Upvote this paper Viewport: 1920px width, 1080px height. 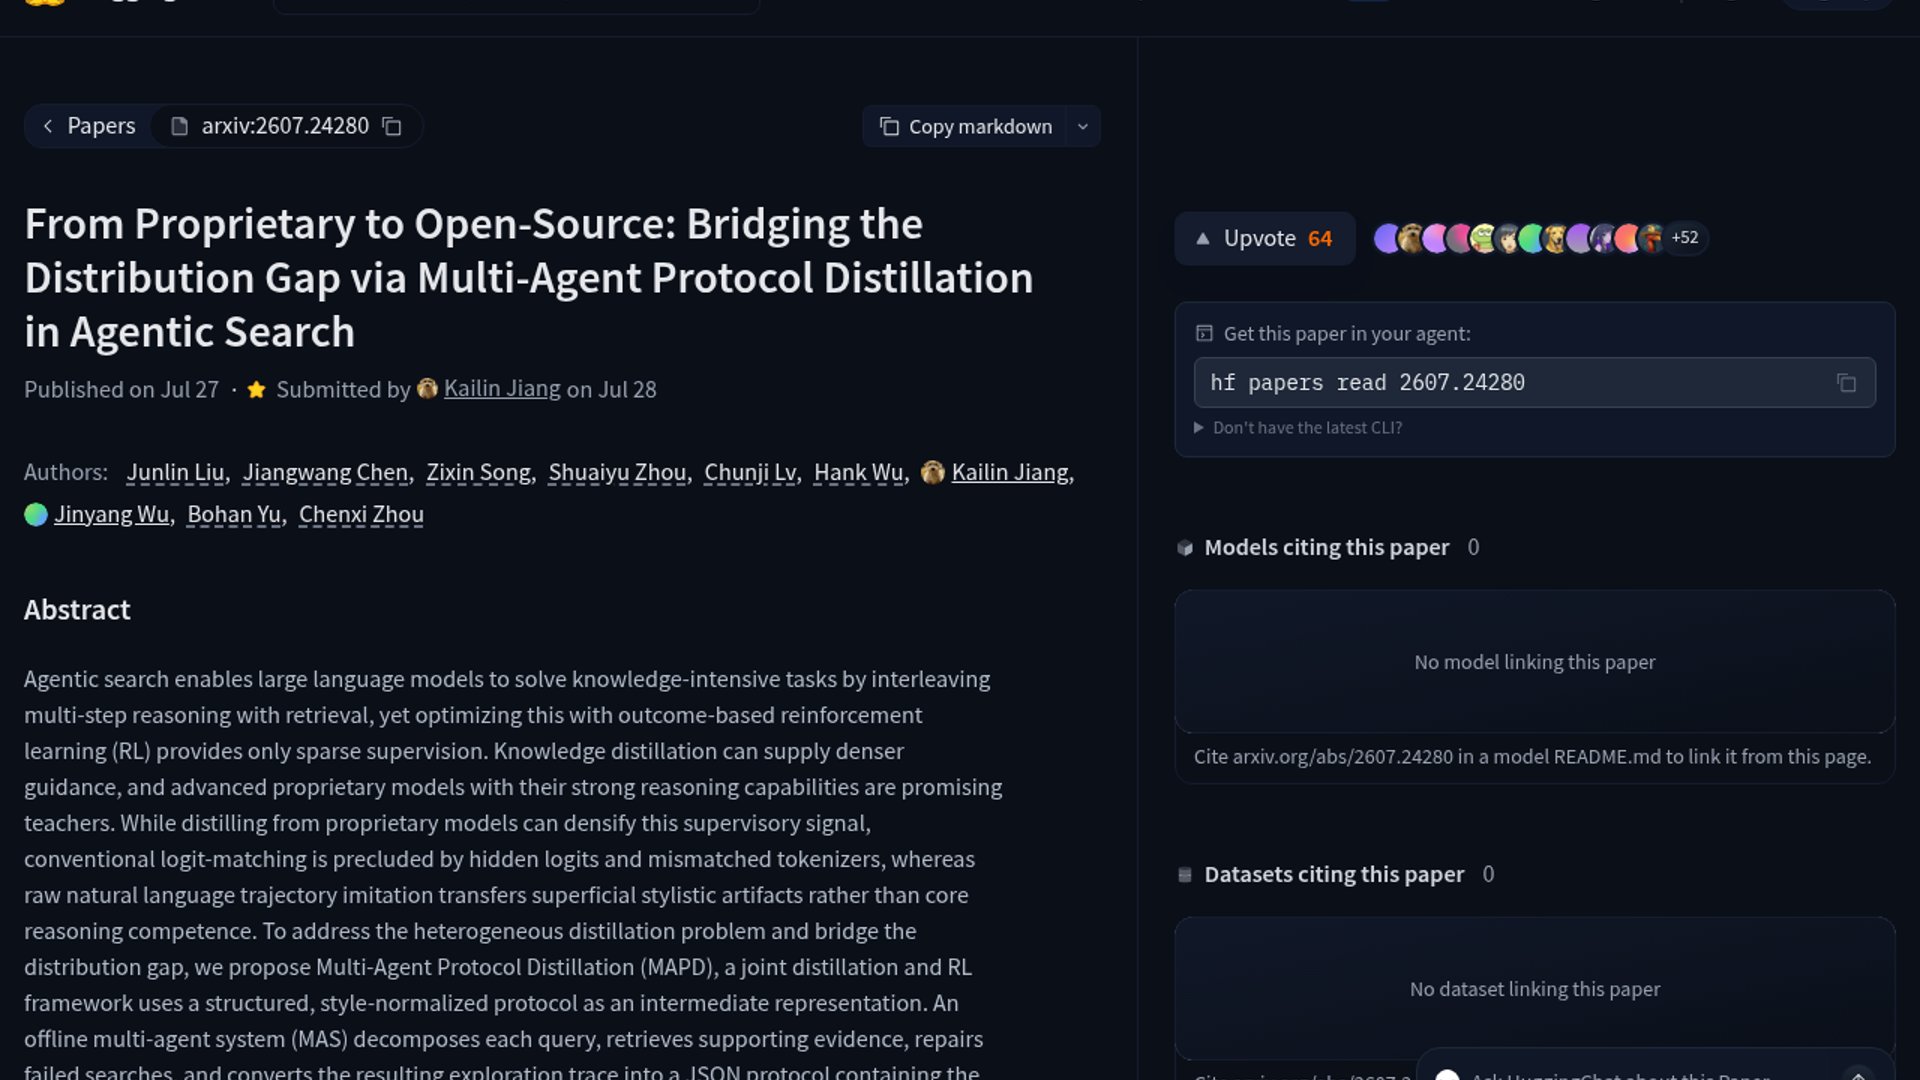1265,238
